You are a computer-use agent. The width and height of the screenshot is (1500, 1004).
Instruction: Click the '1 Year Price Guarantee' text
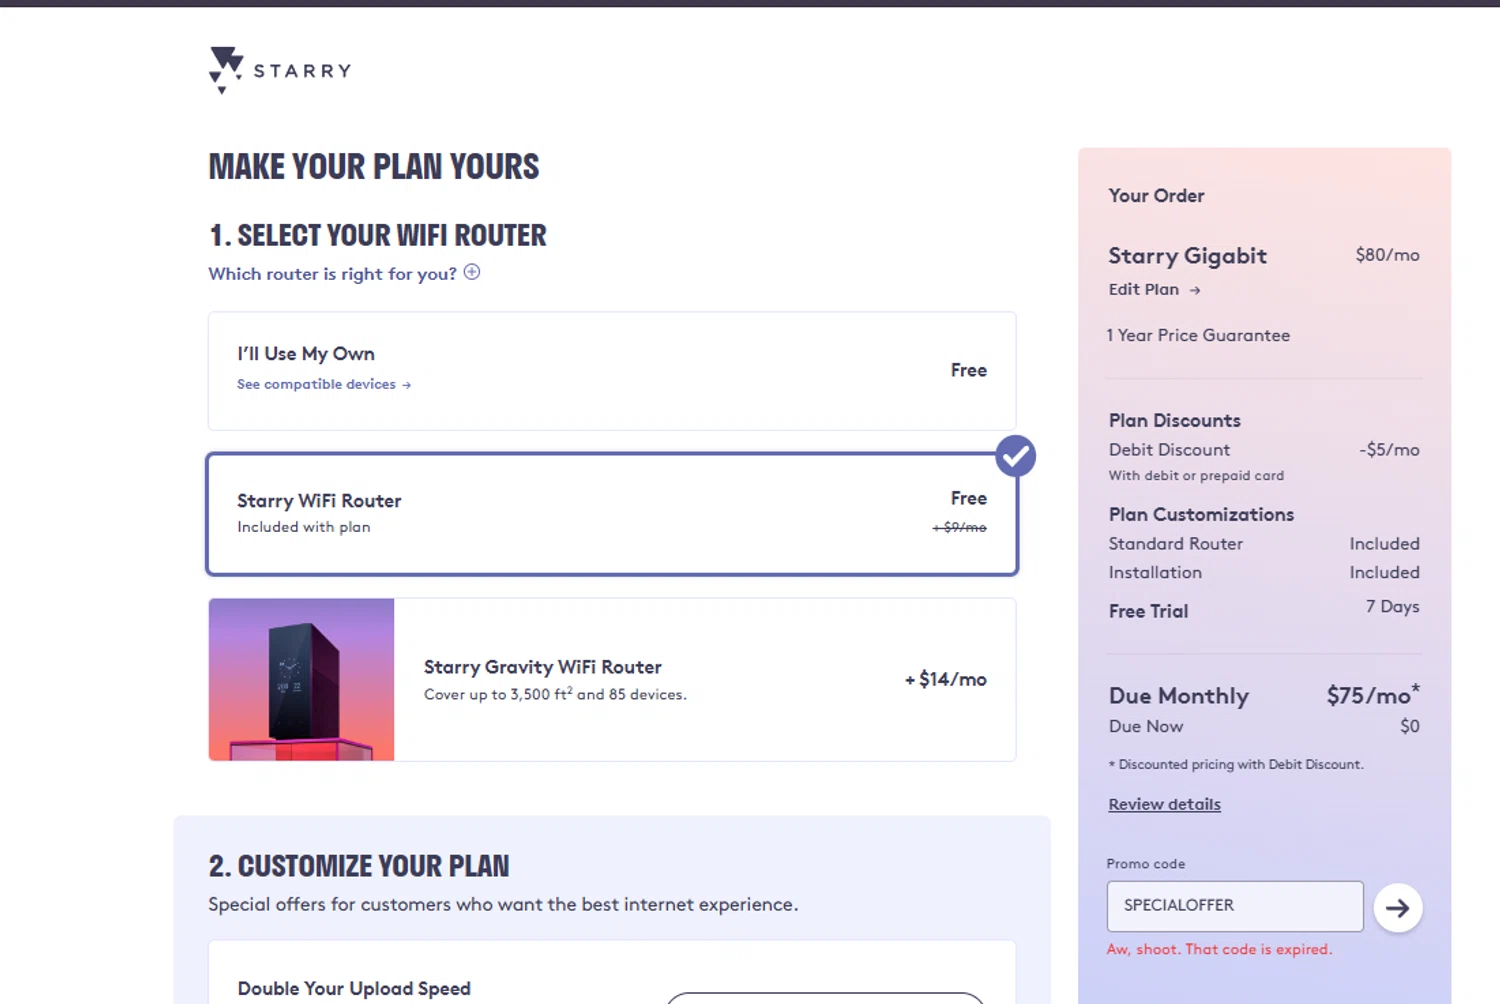tap(1198, 336)
